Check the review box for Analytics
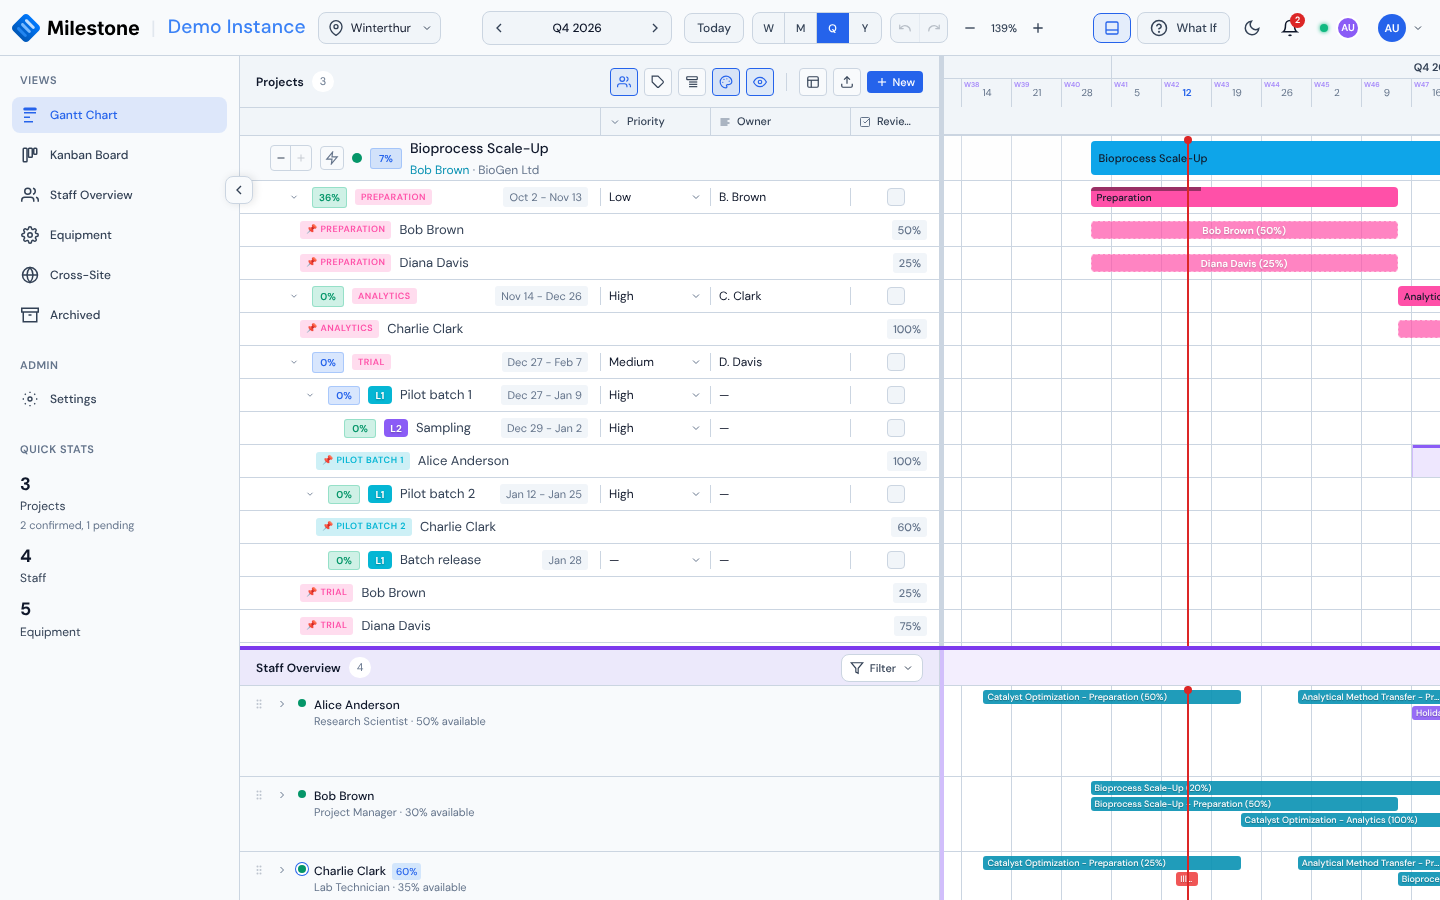1440x900 pixels. click(x=896, y=296)
